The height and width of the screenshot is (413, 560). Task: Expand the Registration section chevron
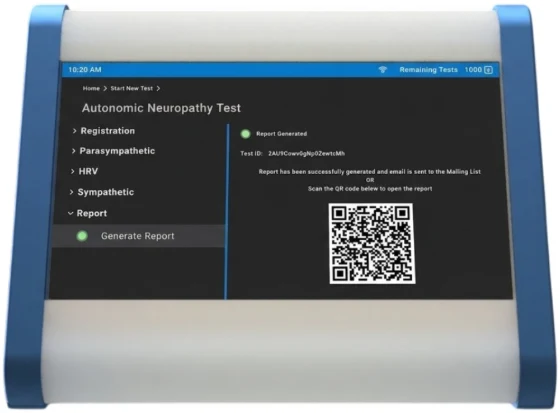pos(74,131)
